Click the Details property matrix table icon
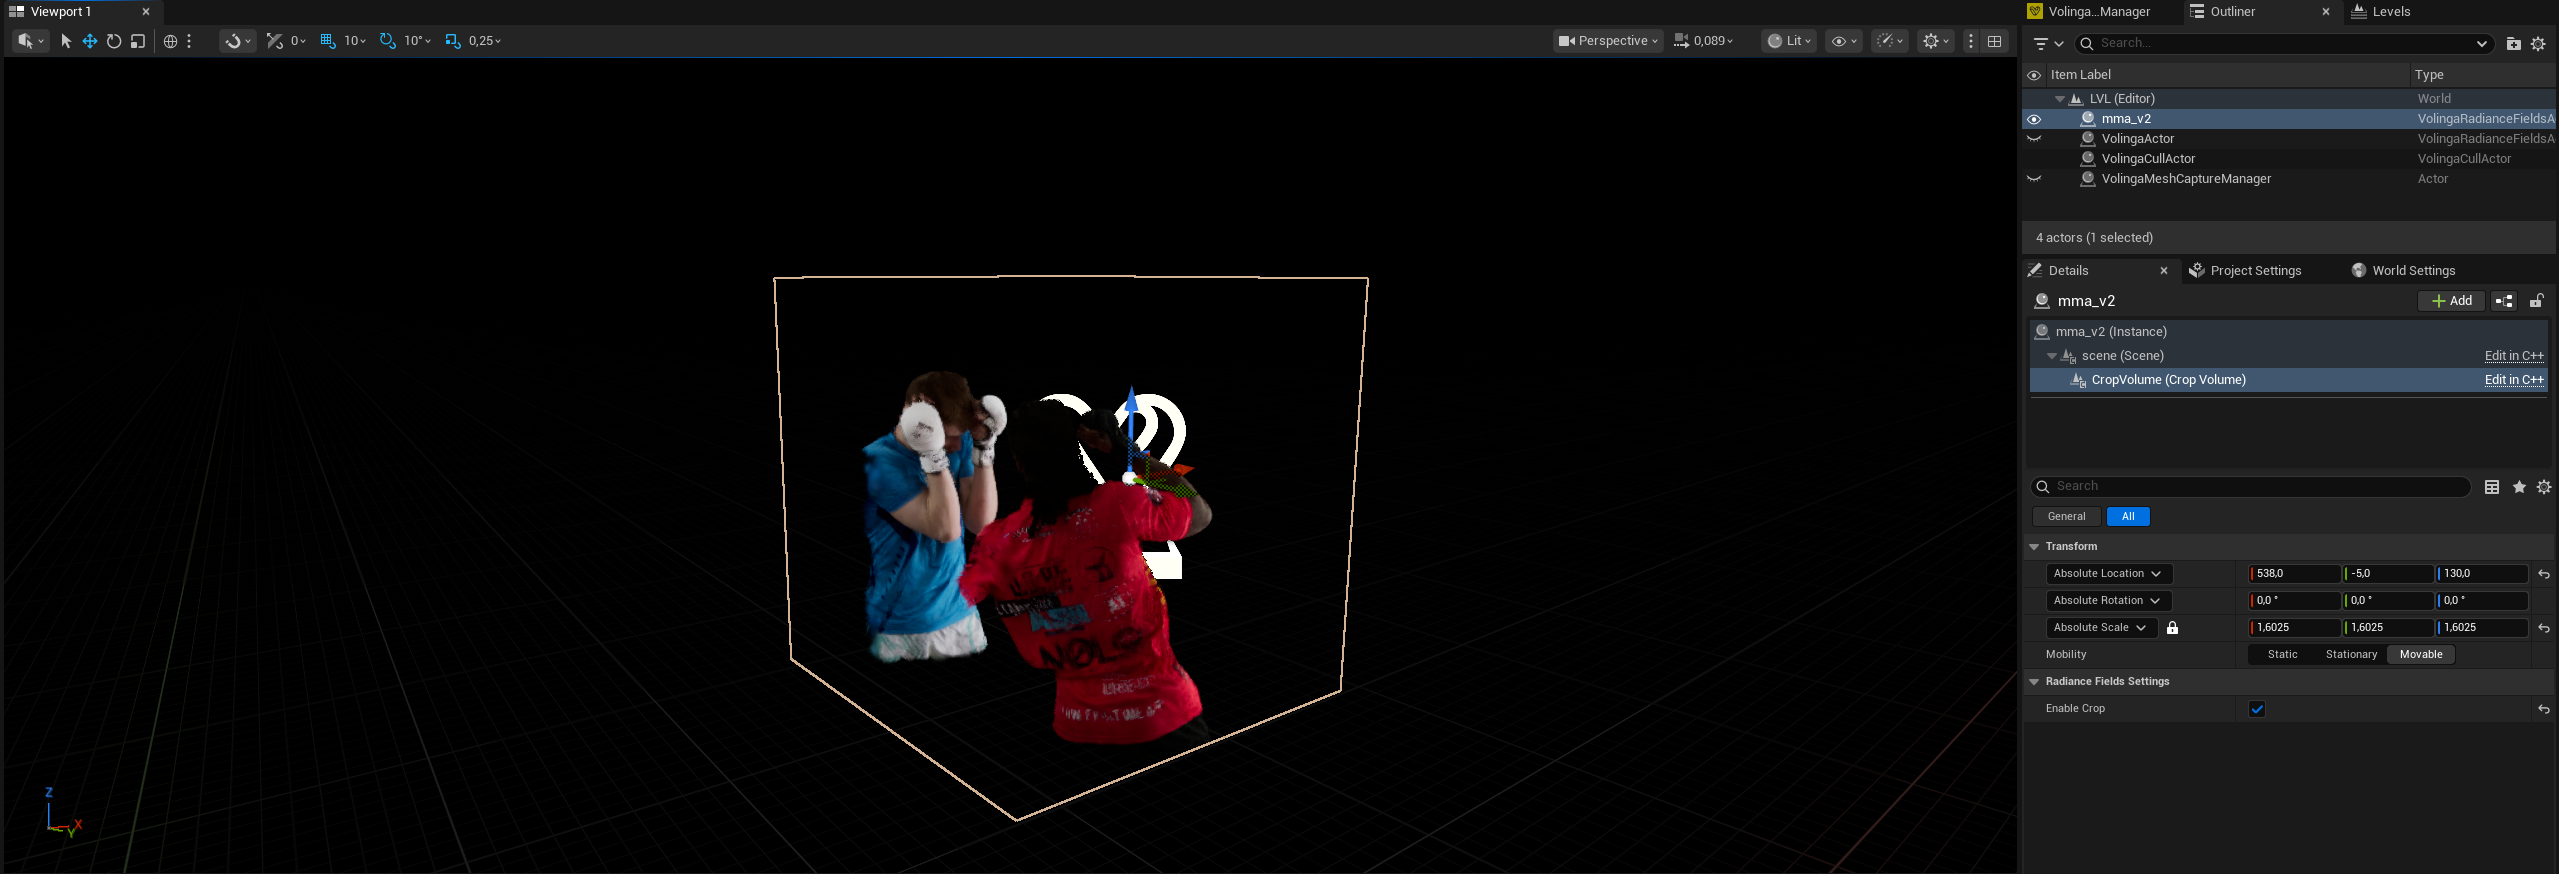 [2492, 487]
